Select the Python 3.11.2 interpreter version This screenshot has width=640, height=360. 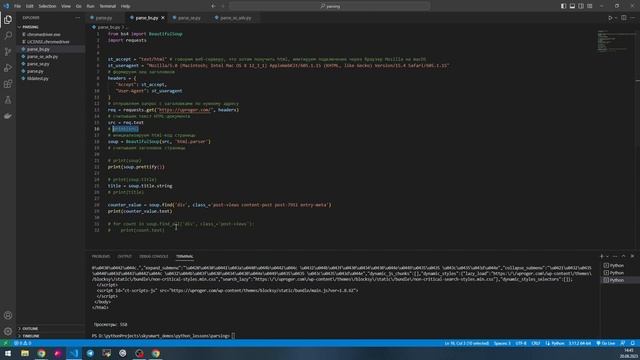tap(580, 343)
